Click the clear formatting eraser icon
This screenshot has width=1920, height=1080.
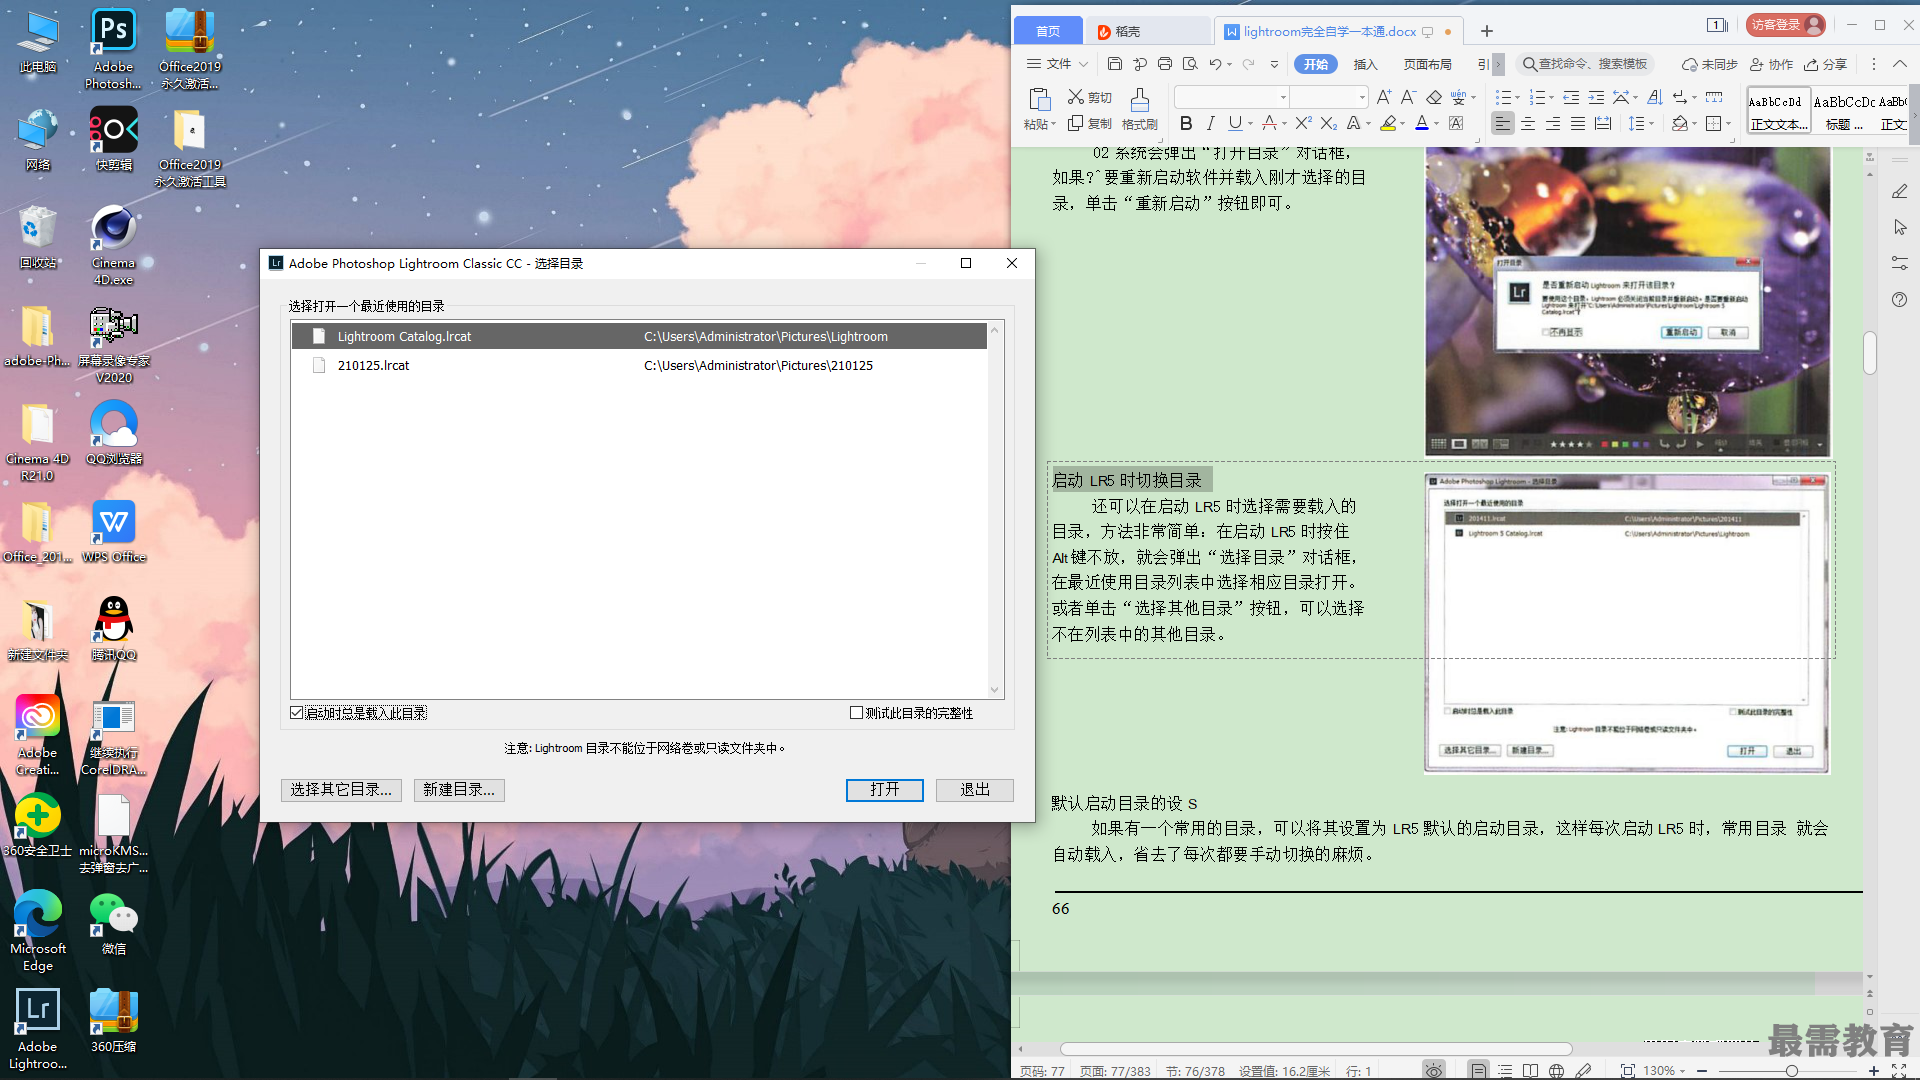(1434, 97)
